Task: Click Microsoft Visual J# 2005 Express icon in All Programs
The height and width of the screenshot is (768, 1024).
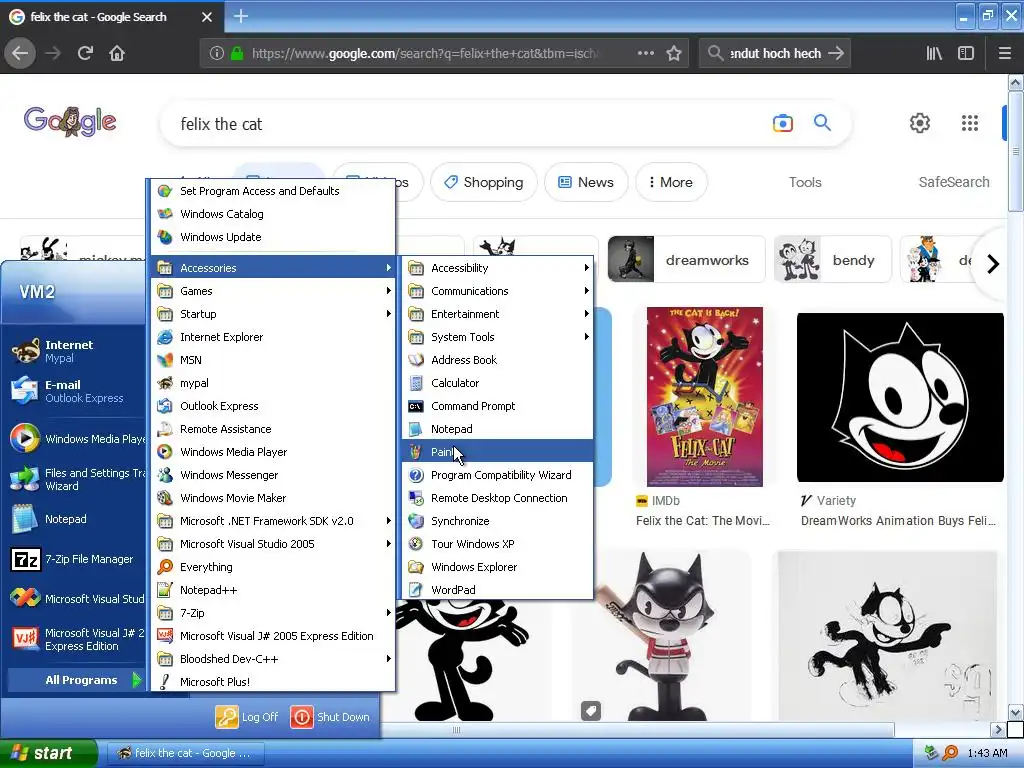Action: [165, 636]
